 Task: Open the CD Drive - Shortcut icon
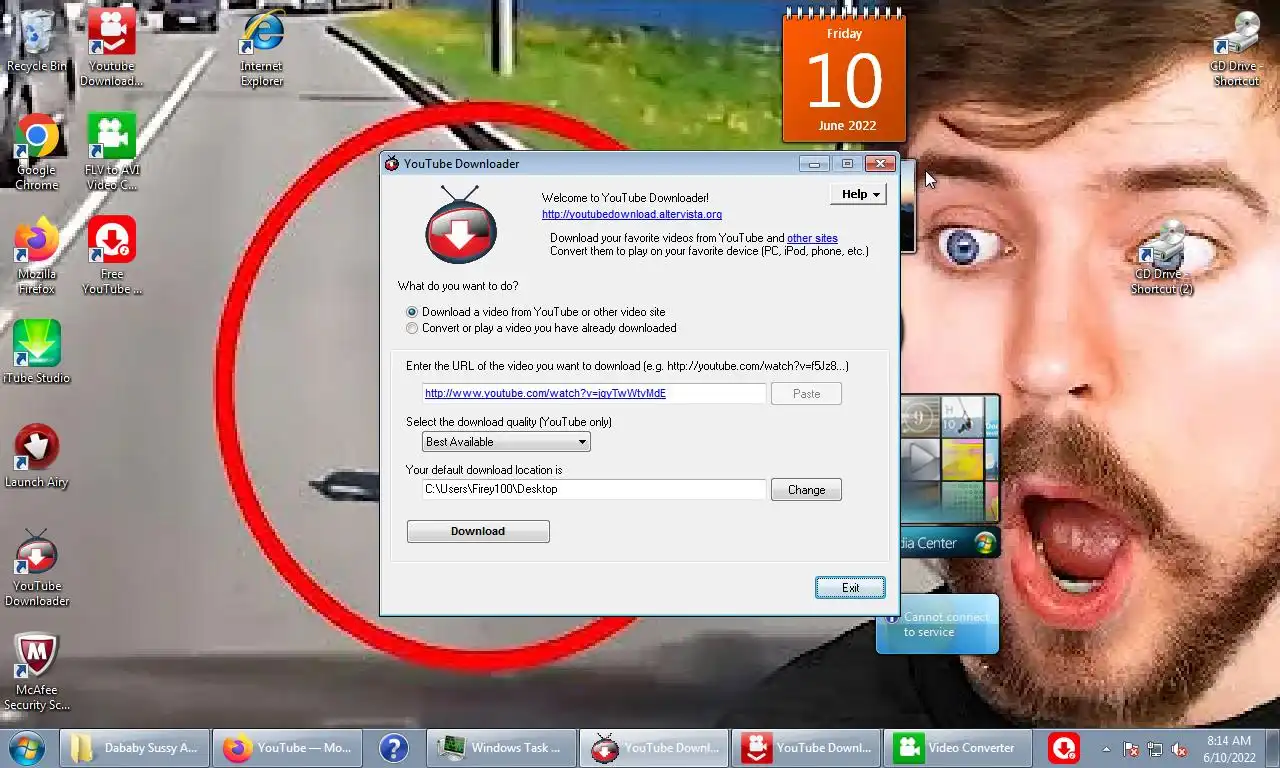(1237, 47)
